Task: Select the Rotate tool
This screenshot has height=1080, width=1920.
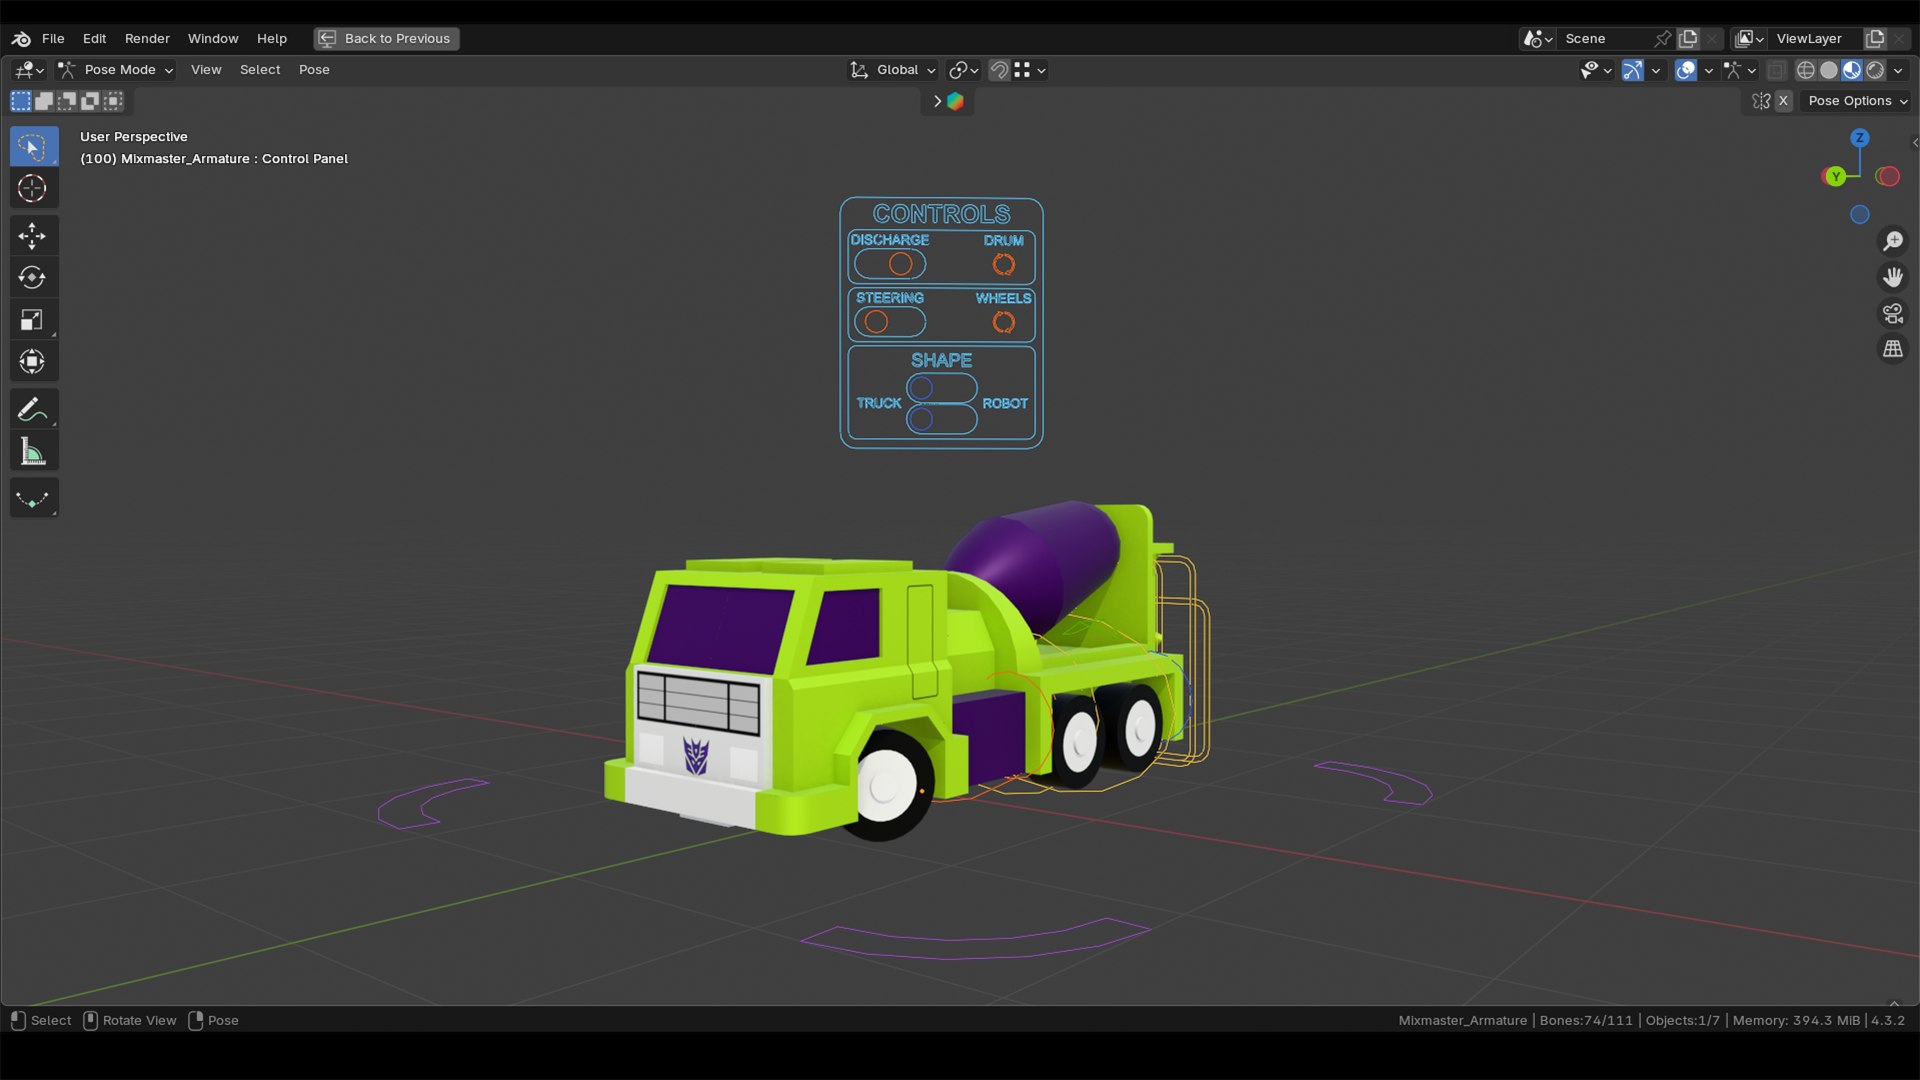Action: click(x=34, y=277)
